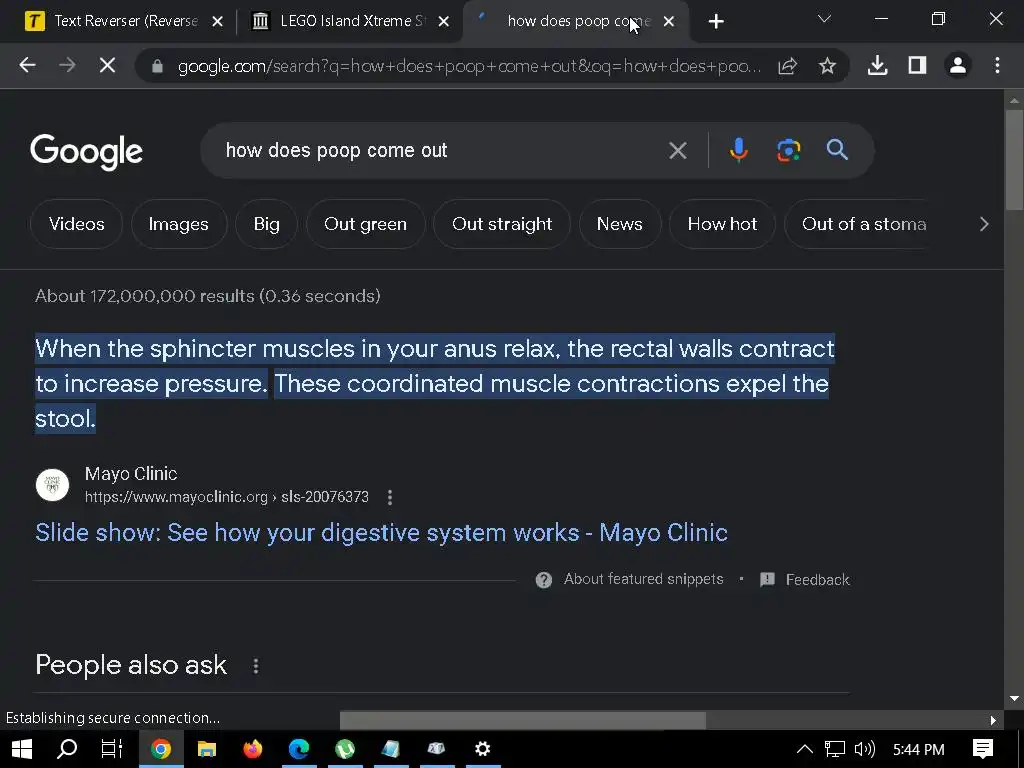View site info via the lock icon
Screen dimensions: 1024x768
click(157, 66)
